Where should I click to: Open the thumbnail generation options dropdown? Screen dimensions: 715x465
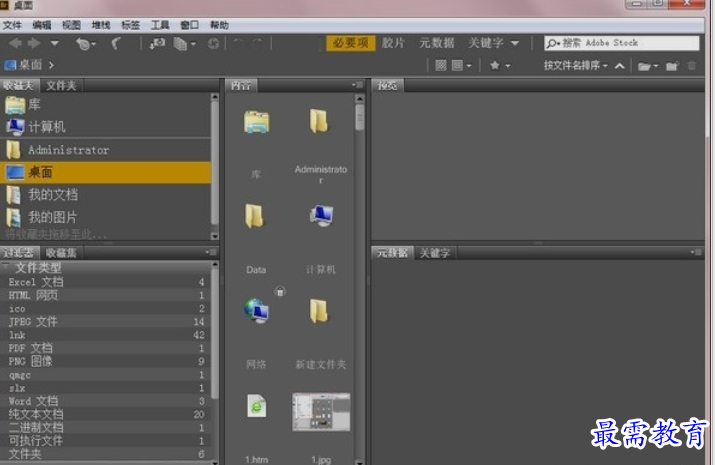pyautogui.click(x=461, y=66)
